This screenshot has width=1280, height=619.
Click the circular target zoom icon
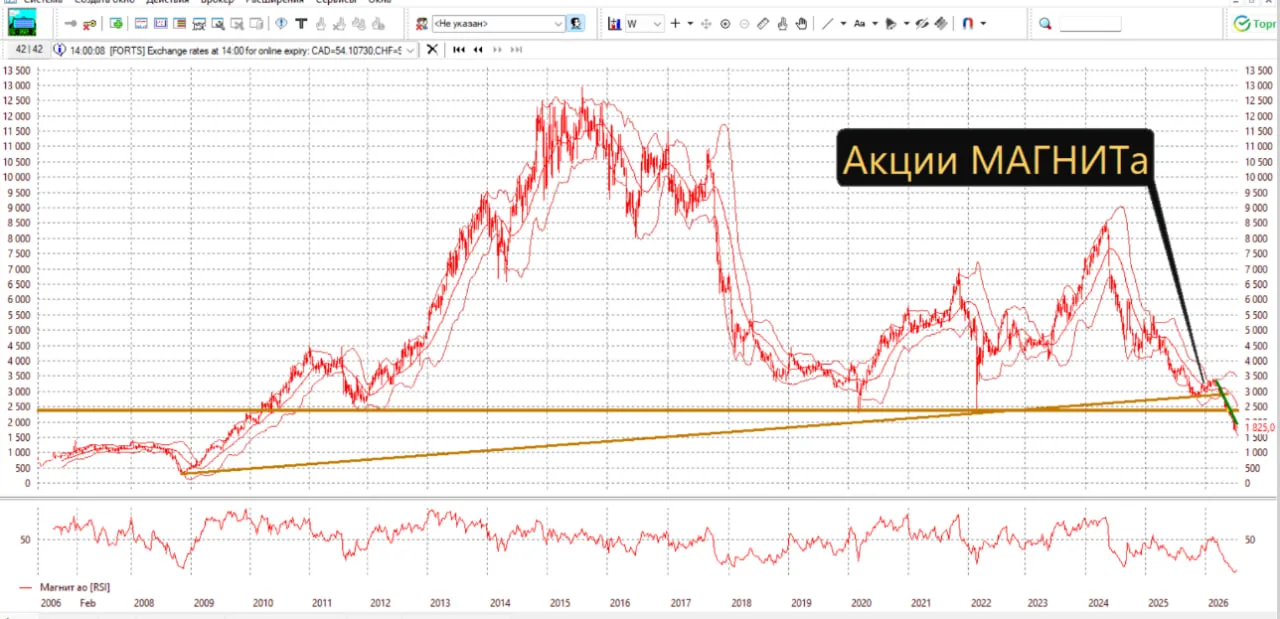725,23
